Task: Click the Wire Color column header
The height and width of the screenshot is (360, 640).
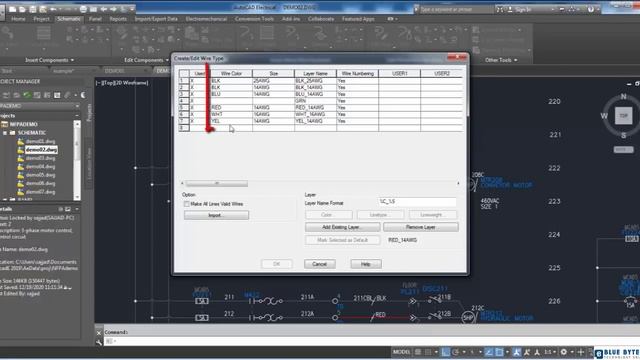Action: (x=231, y=73)
